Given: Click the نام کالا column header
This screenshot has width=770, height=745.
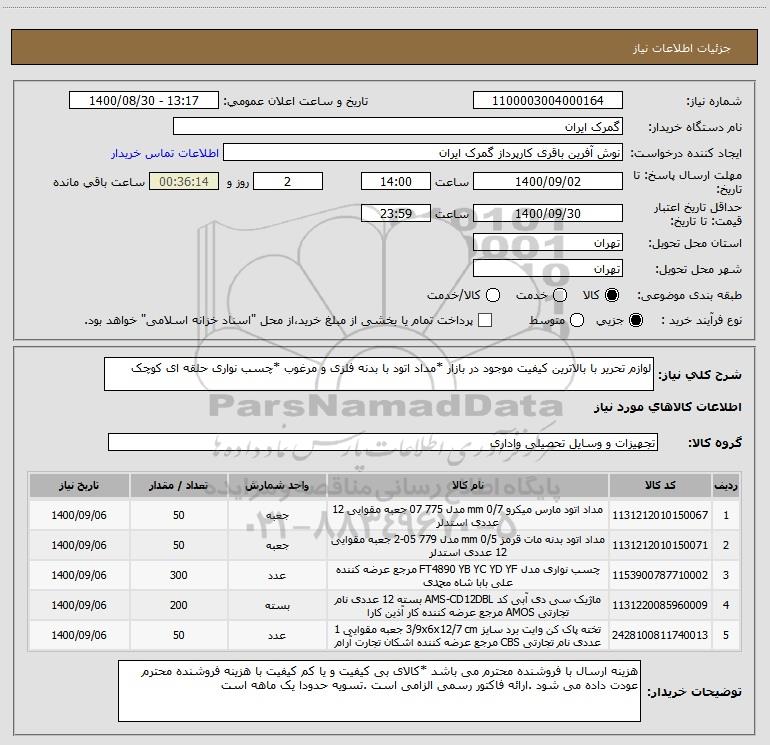Looking at the screenshot, I should click(x=468, y=486).
